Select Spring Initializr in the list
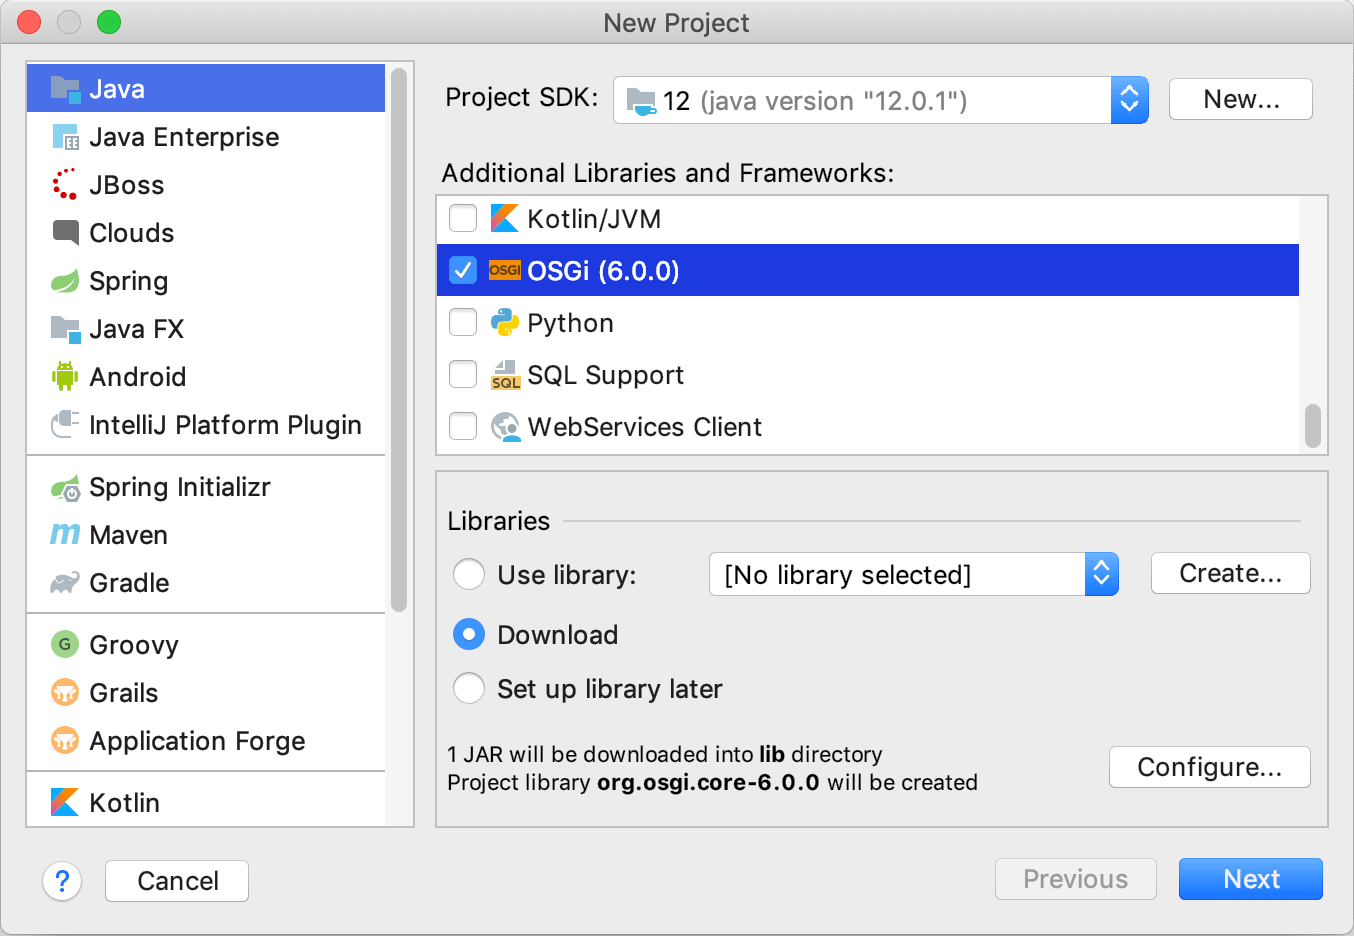 click(206, 487)
